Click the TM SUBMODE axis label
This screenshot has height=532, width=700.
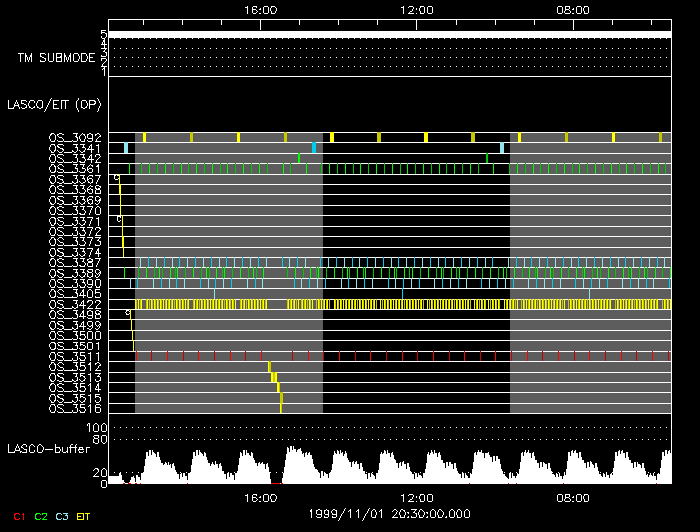56,58
